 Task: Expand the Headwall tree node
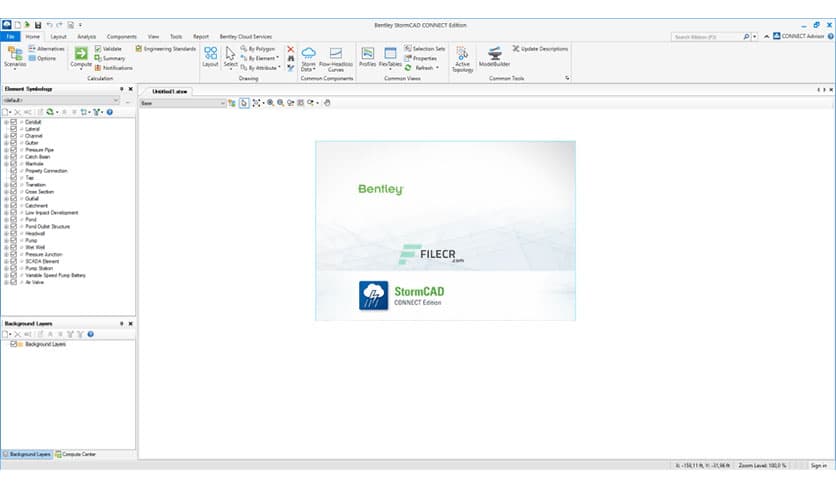click(x=6, y=233)
